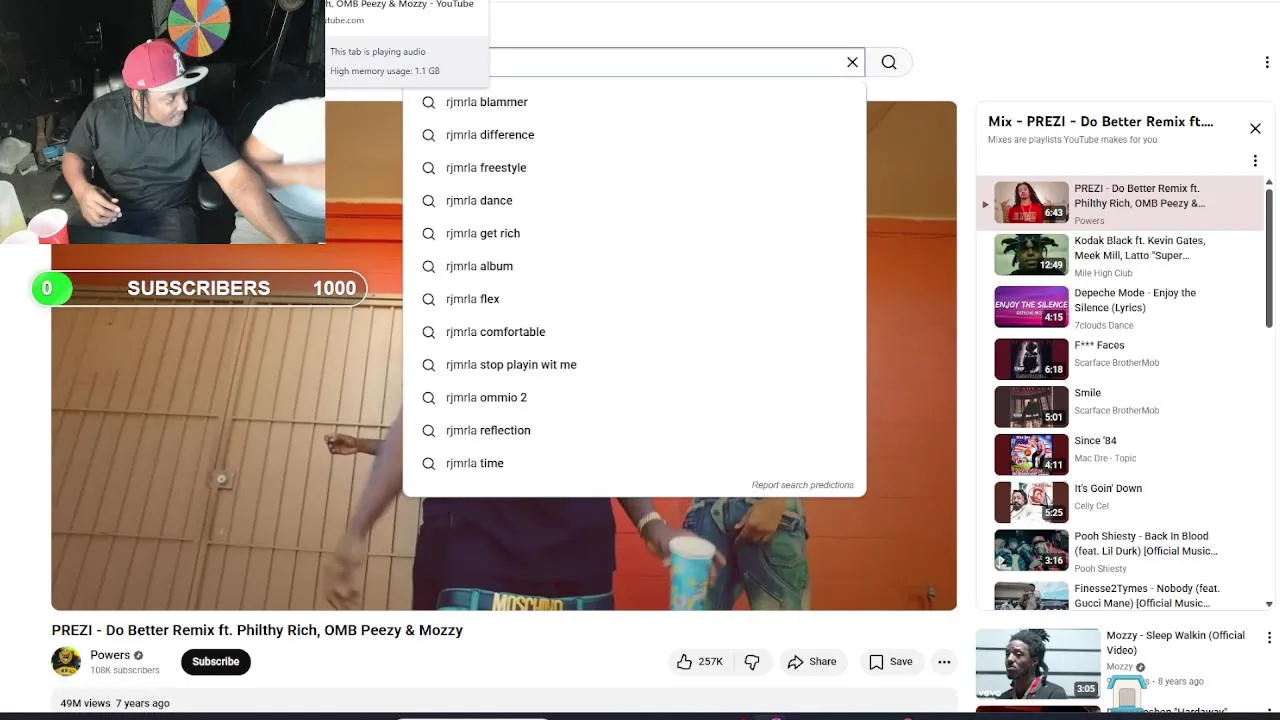
Task: Choose 'rjmrla stop playin wit me' suggestion
Action: 634,365
